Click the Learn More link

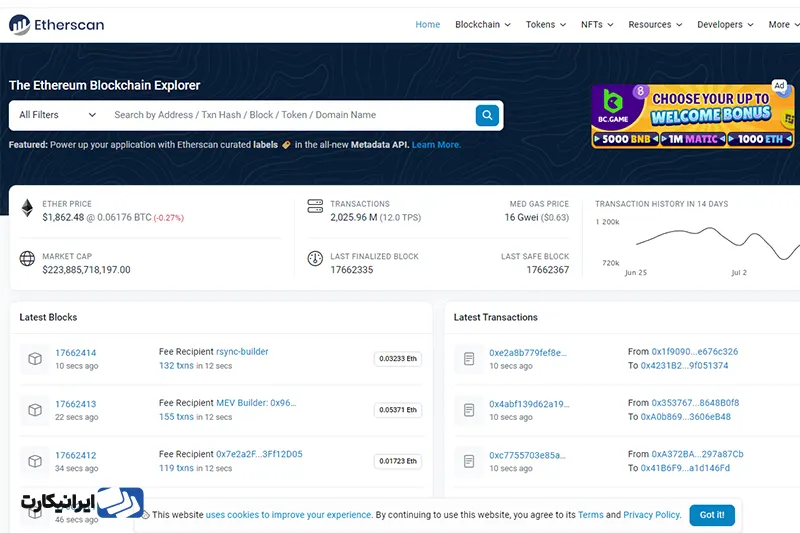coord(436,145)
